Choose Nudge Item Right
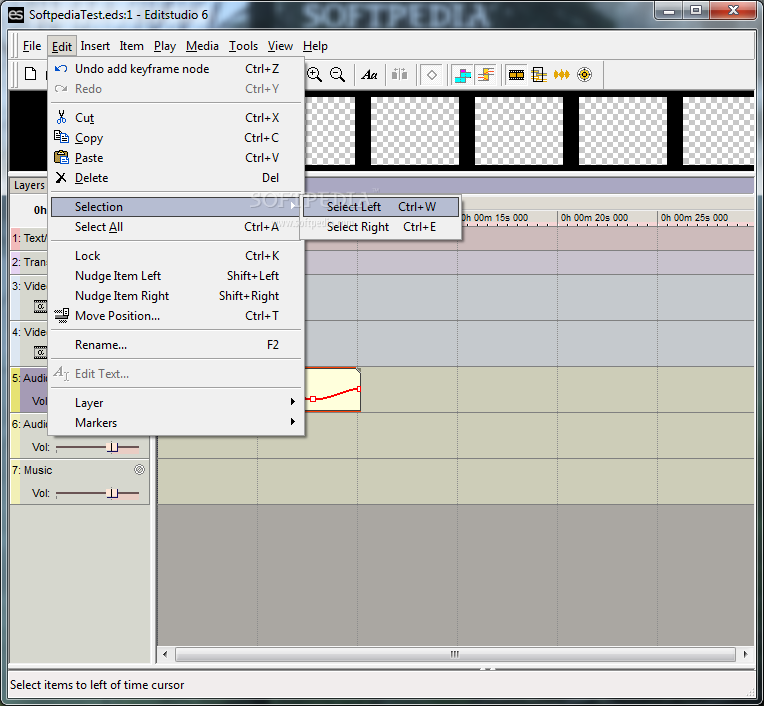Image resolution: width=764 pixels, height=706 pixels. click(176, 296)
